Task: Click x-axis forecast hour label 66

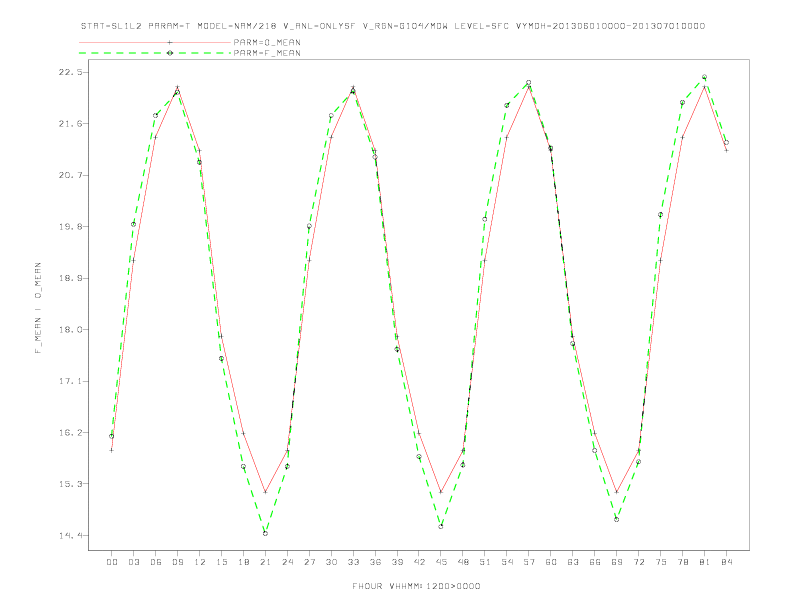Action: (x=595, y=562)
